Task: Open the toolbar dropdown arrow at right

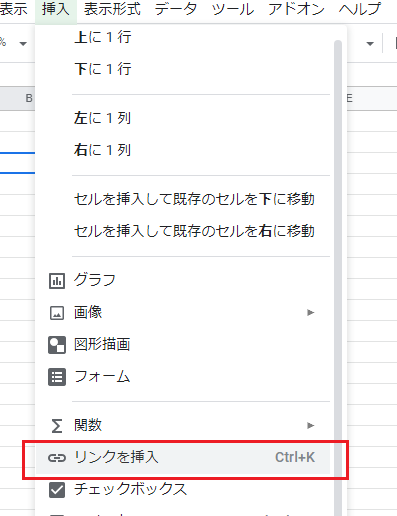Action: [x=370, y=44]
